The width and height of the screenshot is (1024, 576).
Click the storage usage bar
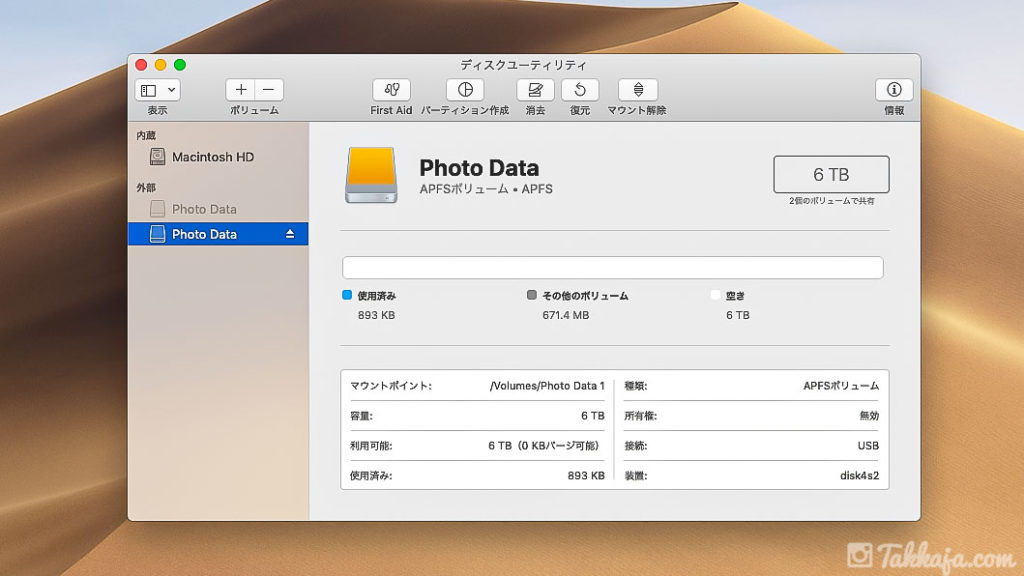click(612, 268)
